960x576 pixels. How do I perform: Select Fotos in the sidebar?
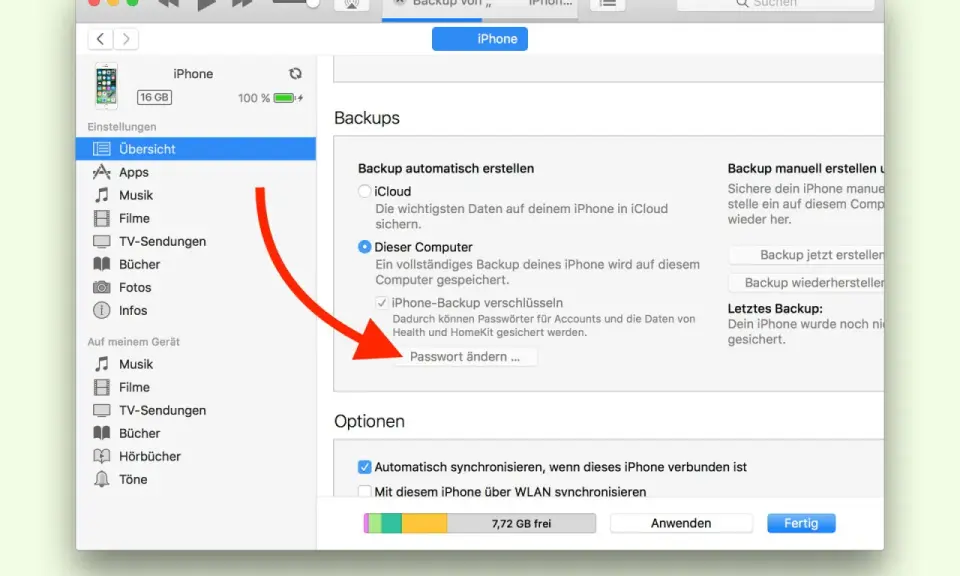tap(196, 287)
